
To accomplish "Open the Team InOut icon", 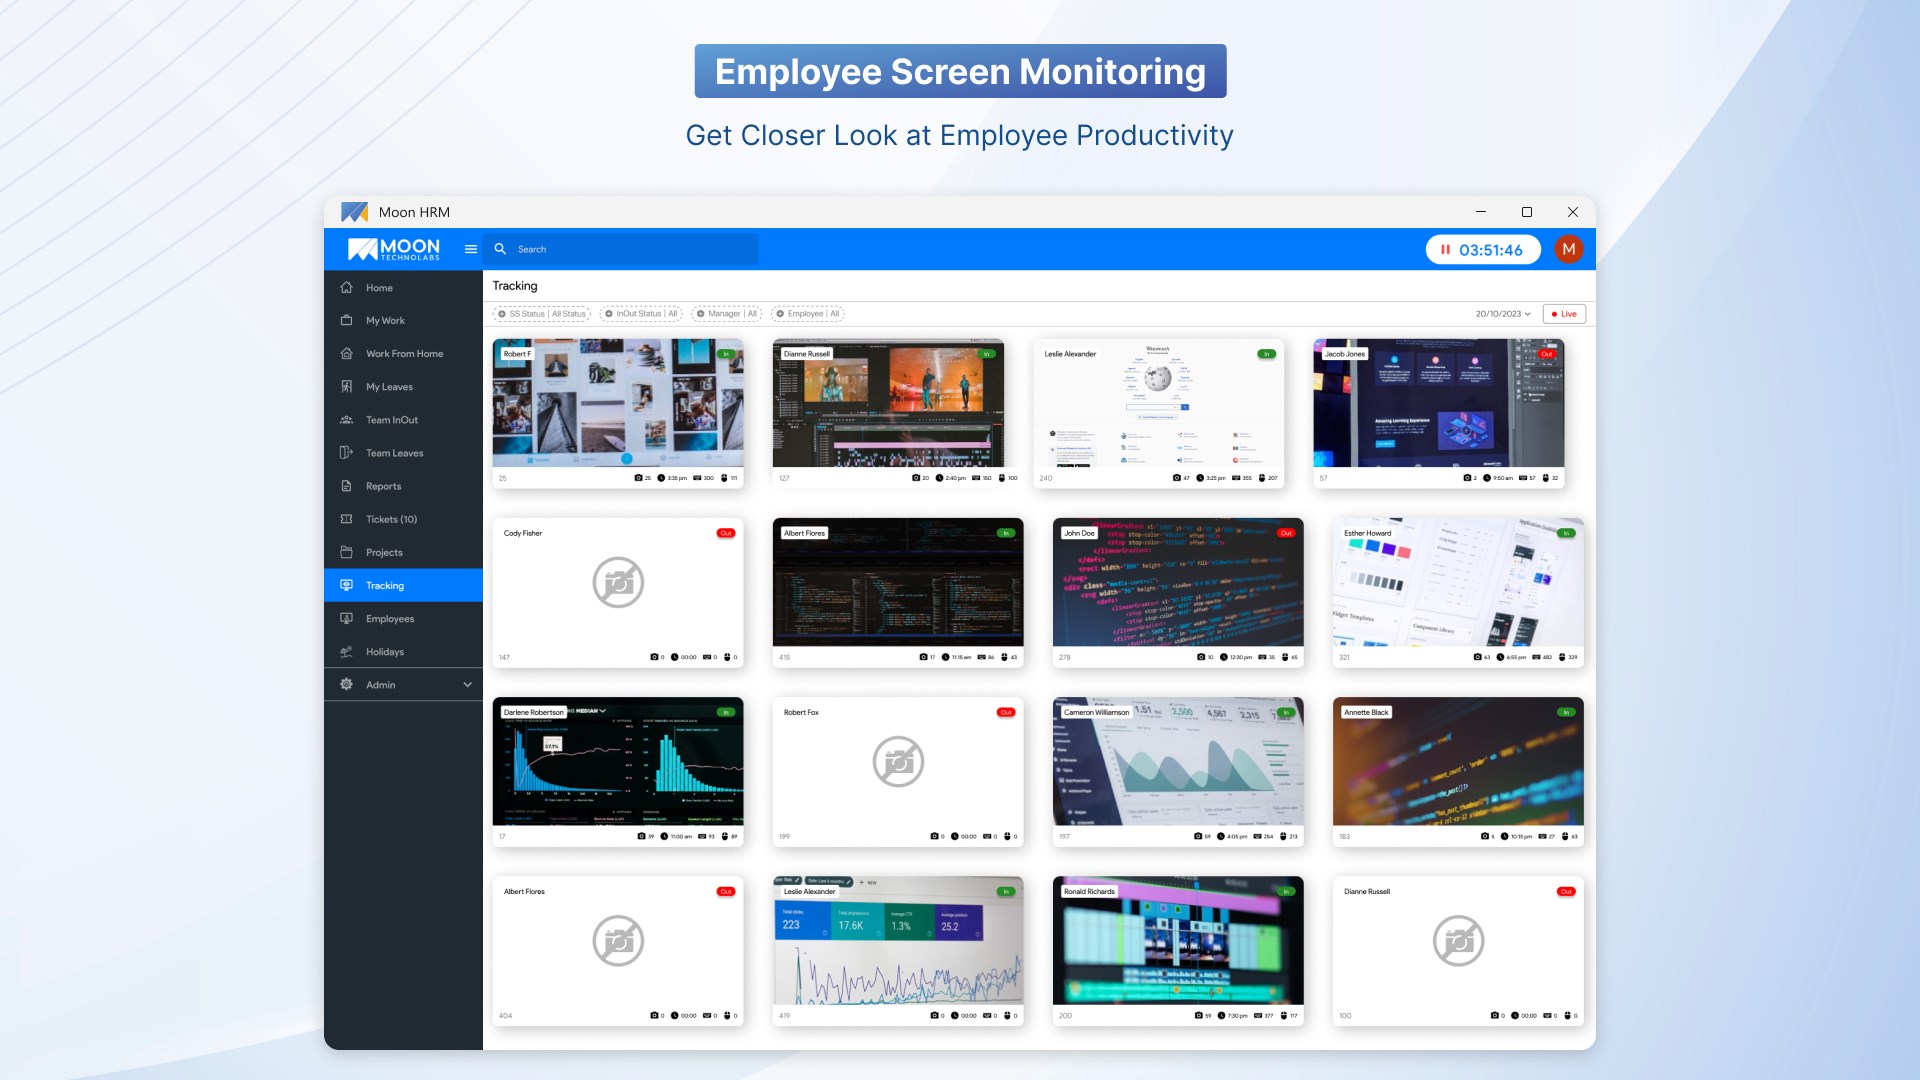I will coord(346,420).
